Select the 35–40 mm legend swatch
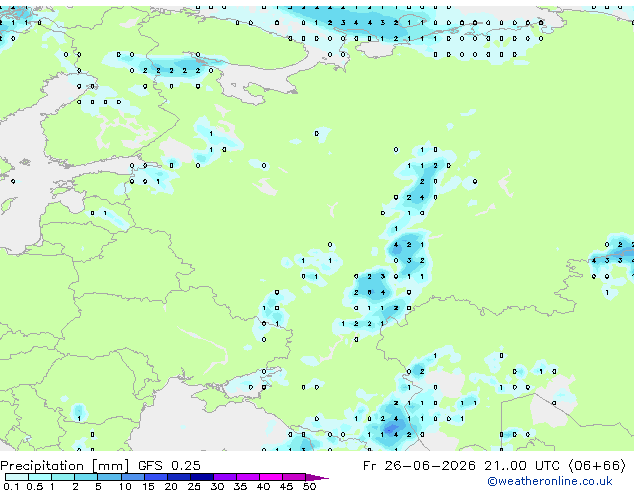This screenshot has width=634, height=490. [248, 477]
